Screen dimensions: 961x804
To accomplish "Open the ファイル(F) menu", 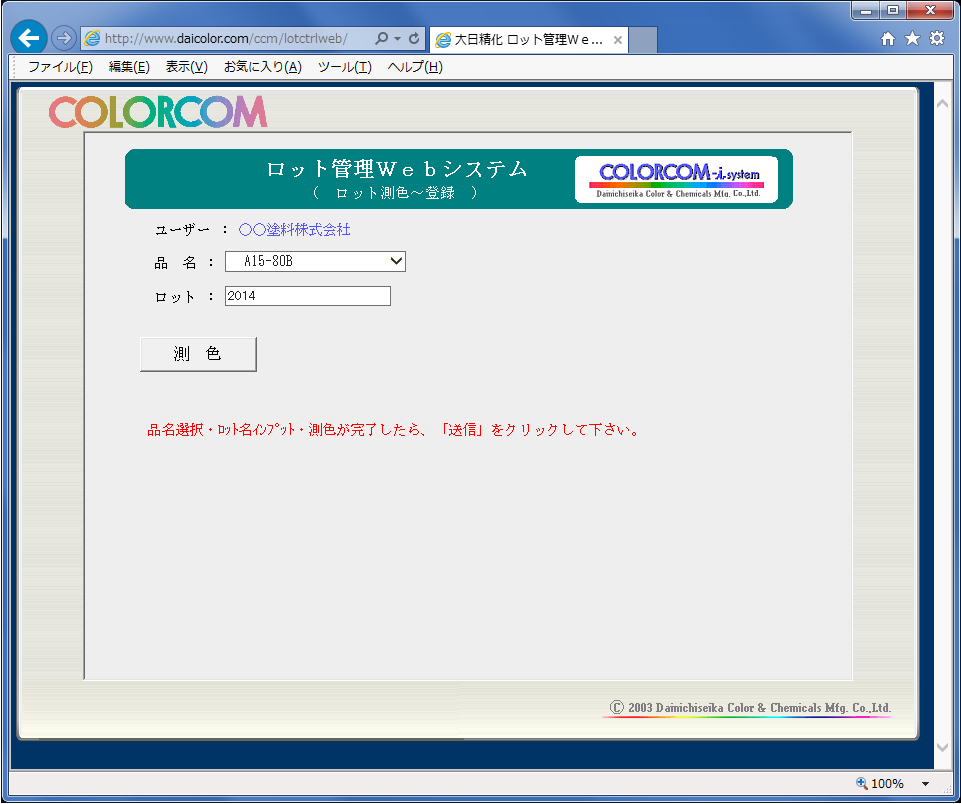I will click(60, 67).
